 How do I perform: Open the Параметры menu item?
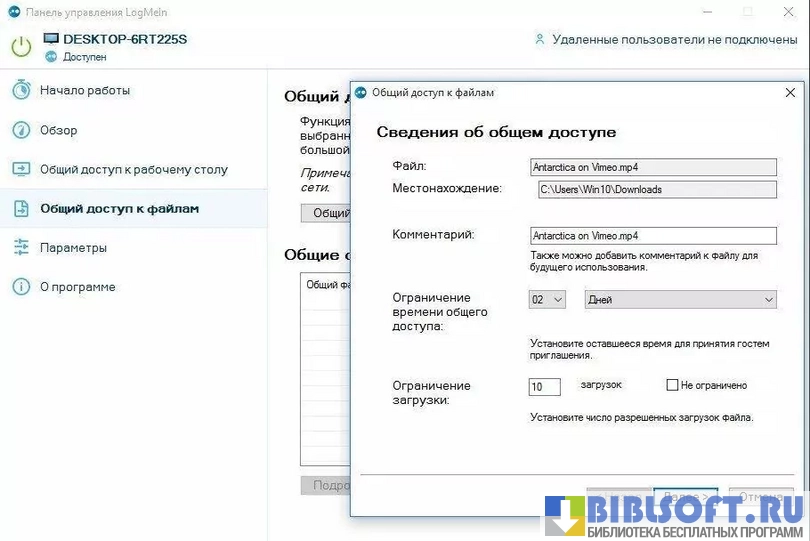[x=73, y=247]
